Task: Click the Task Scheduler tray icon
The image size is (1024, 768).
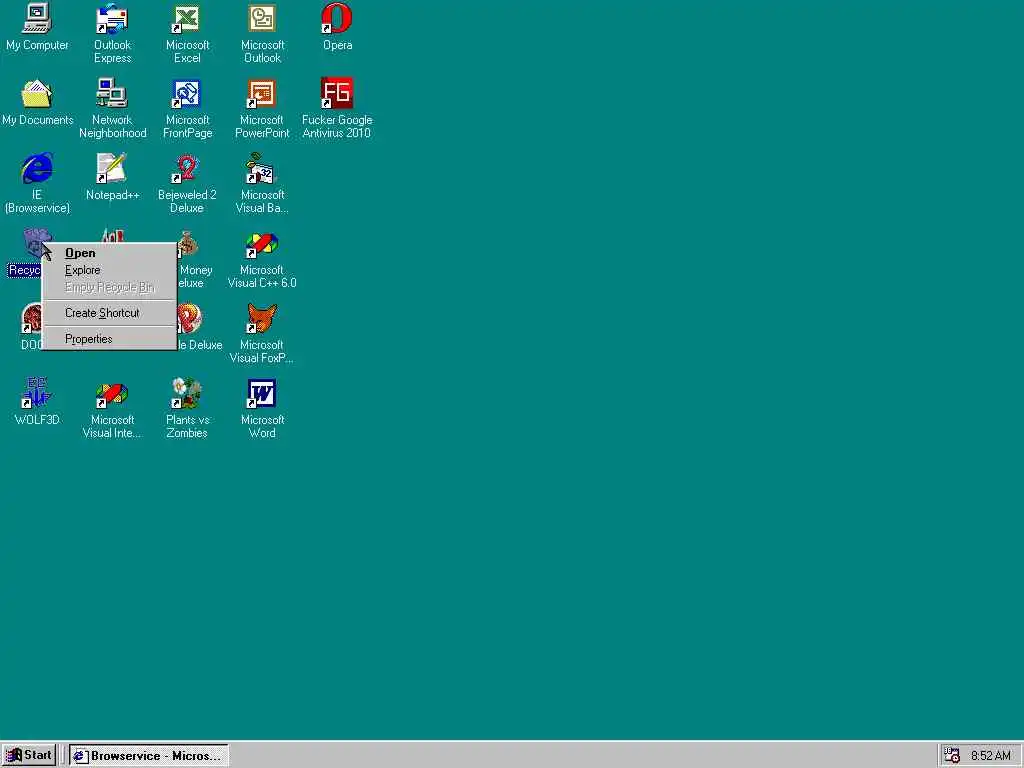Action: click(x=952, y=756)
